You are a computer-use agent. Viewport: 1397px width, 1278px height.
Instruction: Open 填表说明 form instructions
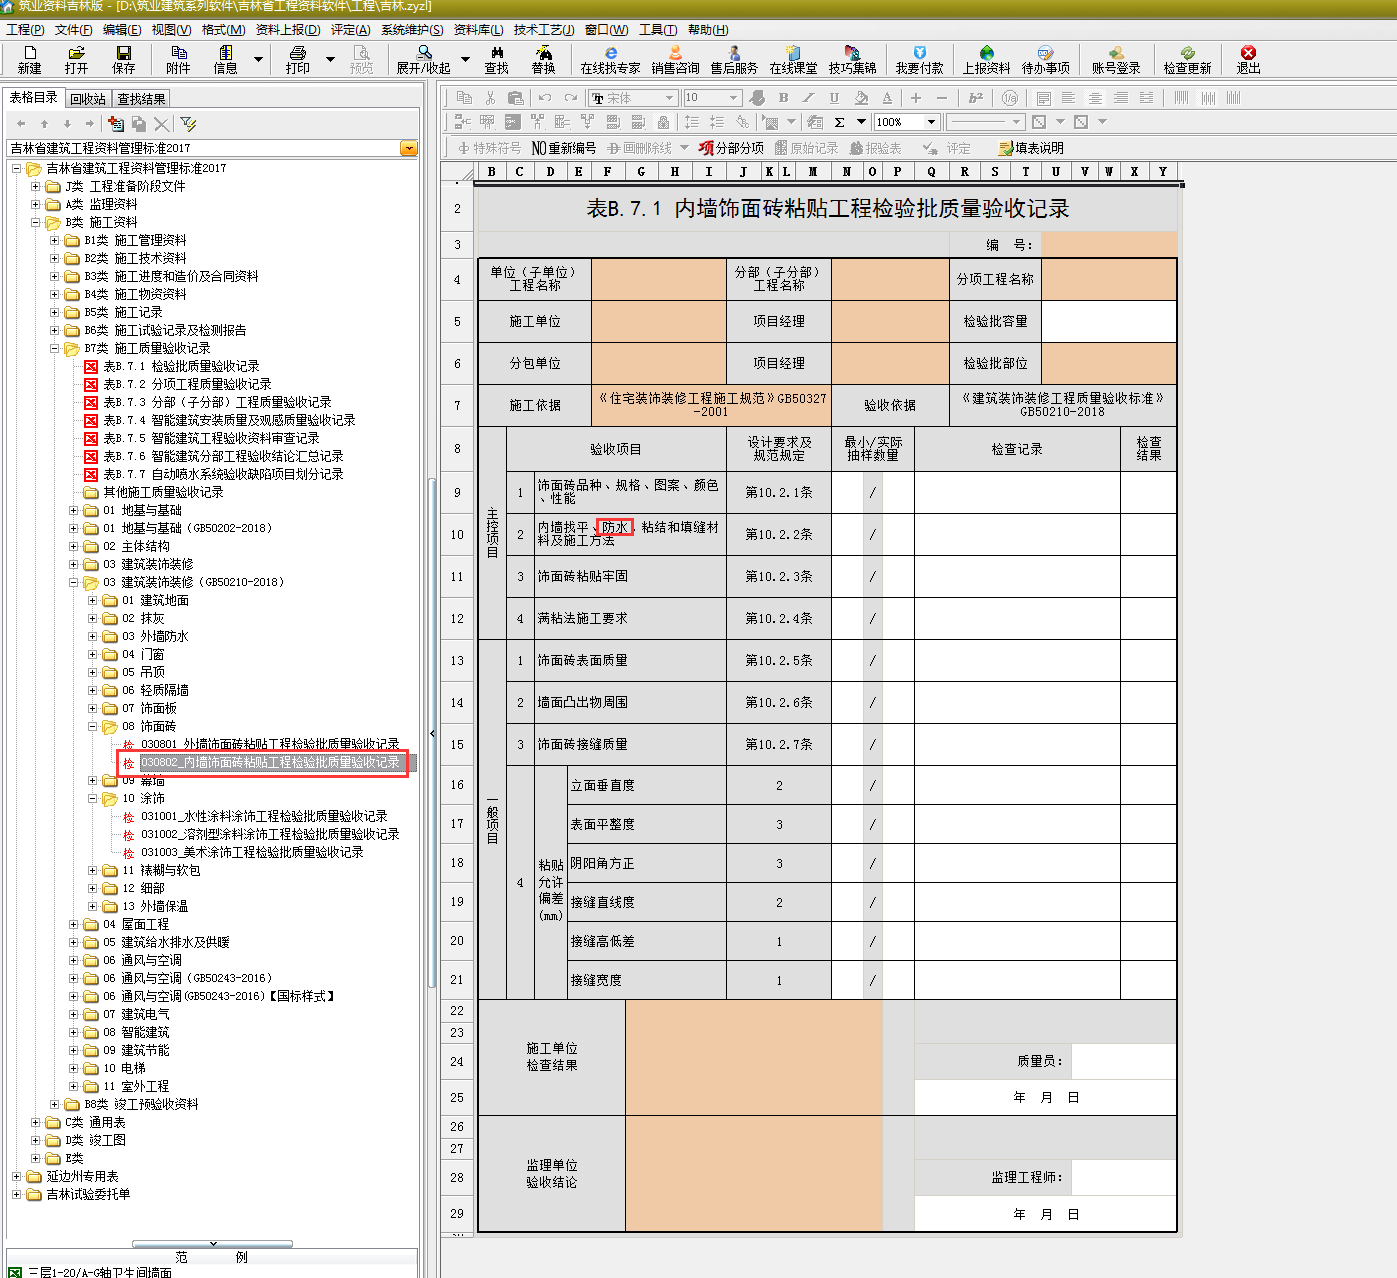pos(1031,148)
